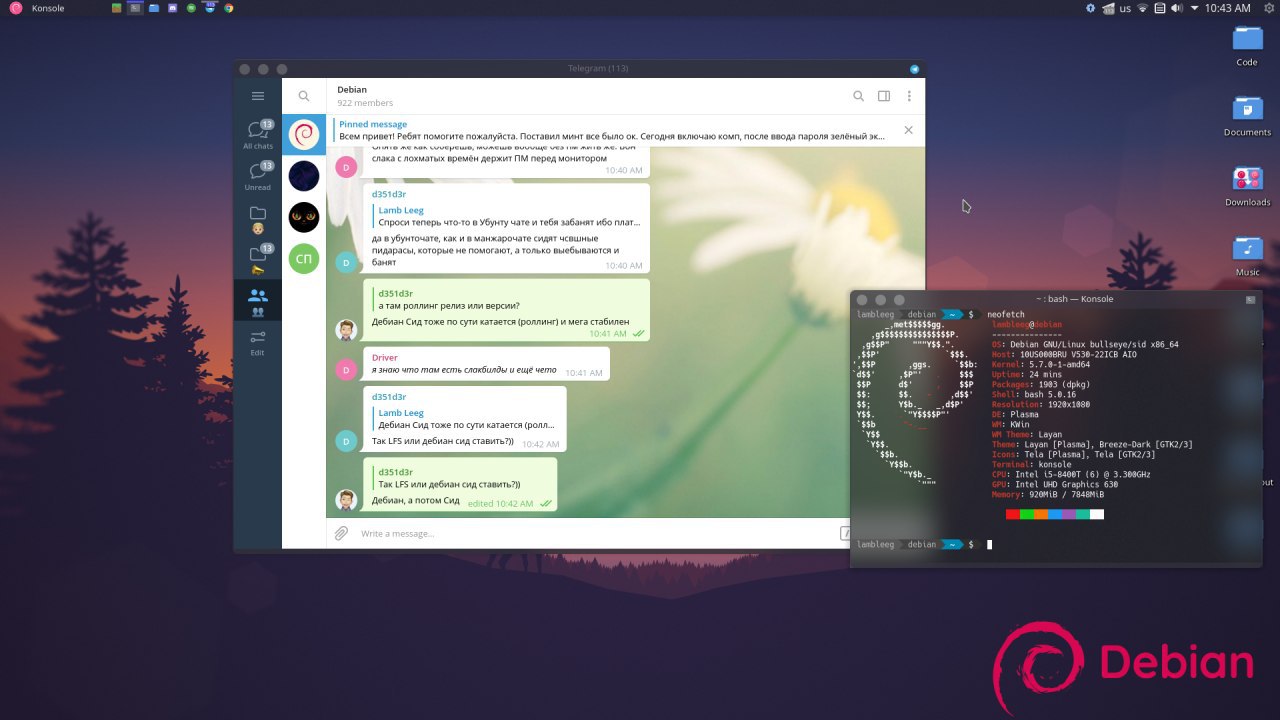
Task: Open the green circular app in top panel
Action: [191, 8]
